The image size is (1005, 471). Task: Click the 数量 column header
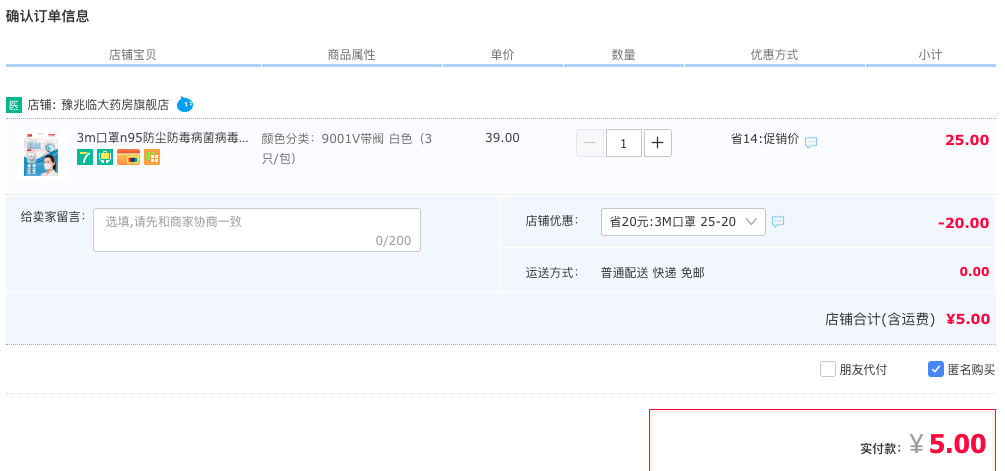(624, 55)
